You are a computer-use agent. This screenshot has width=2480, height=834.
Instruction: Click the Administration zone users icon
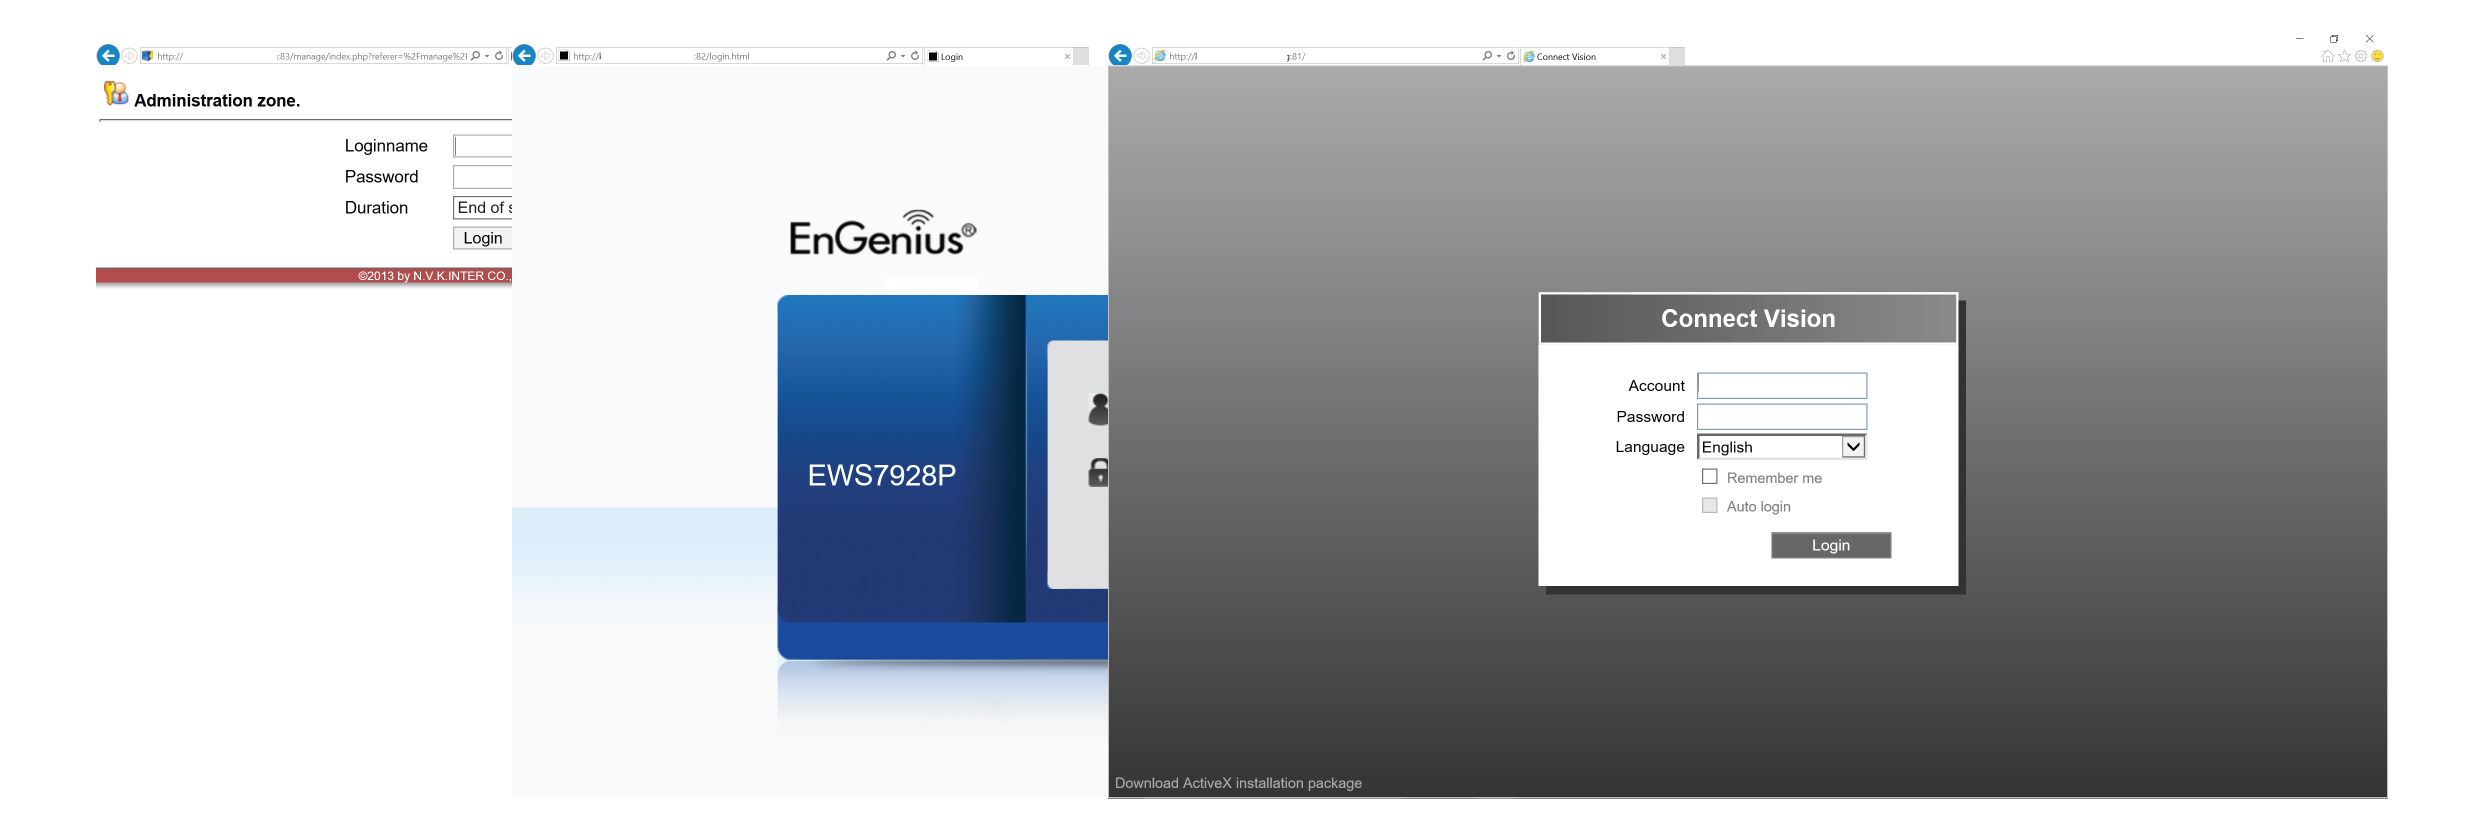tap(116, 93)
